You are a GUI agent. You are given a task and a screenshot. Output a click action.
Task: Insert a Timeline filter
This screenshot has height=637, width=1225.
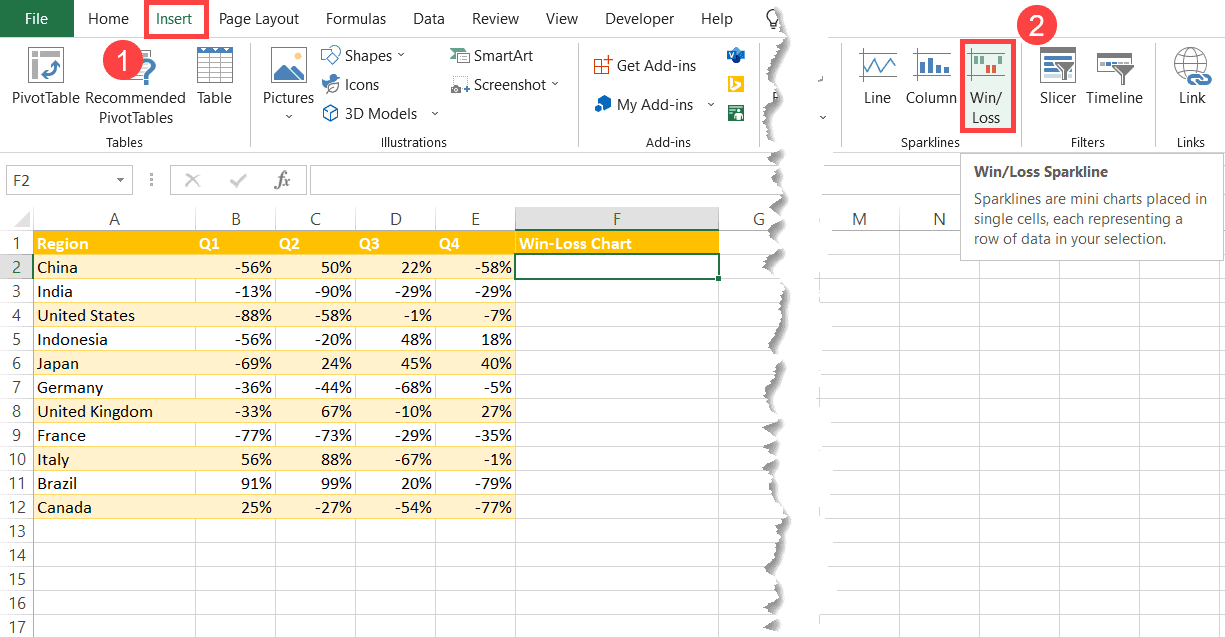[x=1114, y=80]
